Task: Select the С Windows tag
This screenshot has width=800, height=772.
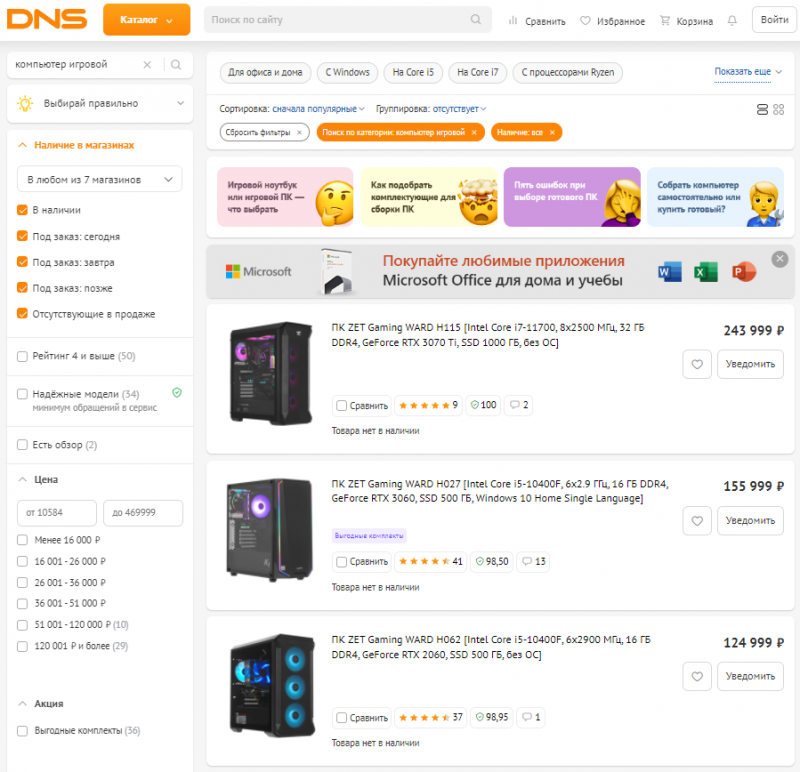Action: pyautogui.click(x=347, y=72)
